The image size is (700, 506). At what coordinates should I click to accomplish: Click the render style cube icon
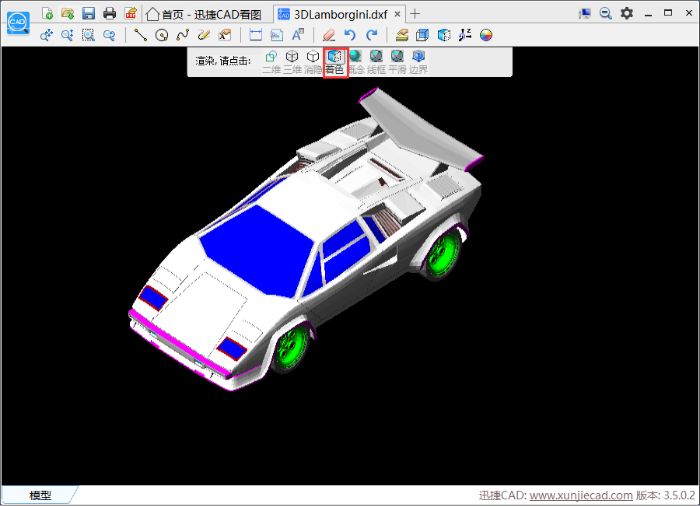pos(444,35)
